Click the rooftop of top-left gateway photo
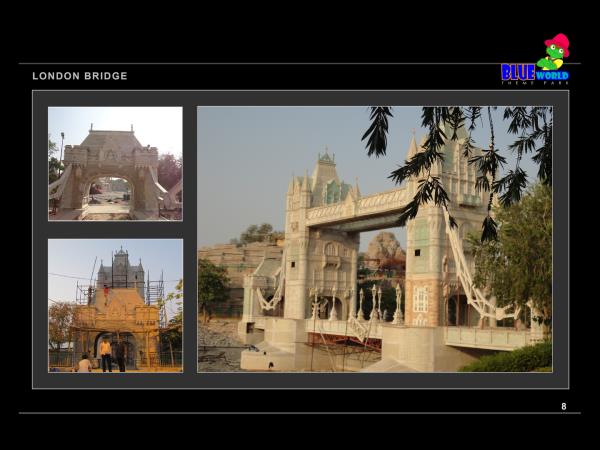Screen dimensions: 600x450 tap(110, 138)
